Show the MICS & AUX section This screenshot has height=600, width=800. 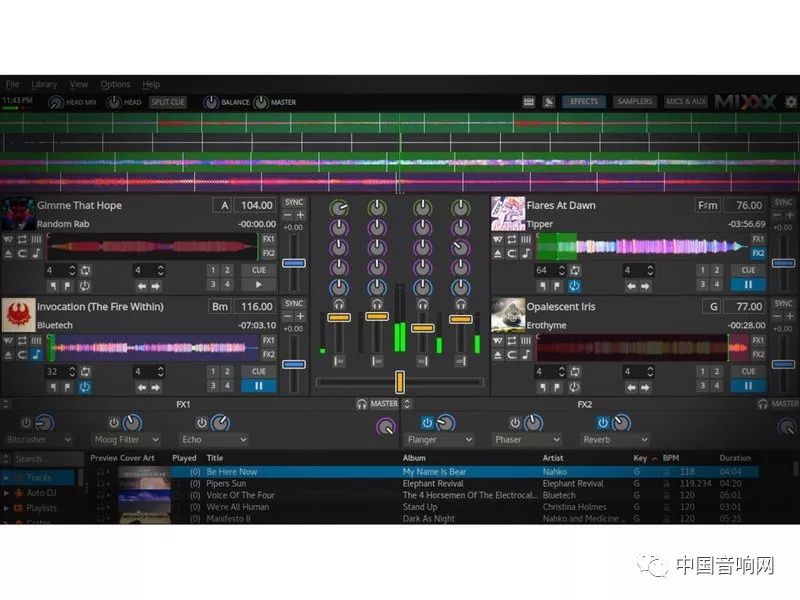pyautogui.click(x=686, y=102)
